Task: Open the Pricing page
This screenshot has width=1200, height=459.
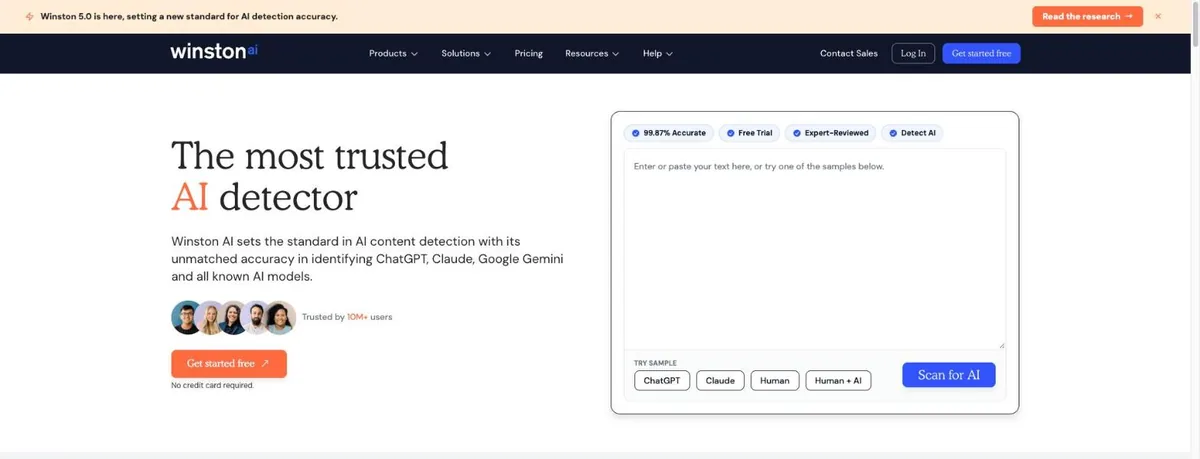Action: pos(529,53)
